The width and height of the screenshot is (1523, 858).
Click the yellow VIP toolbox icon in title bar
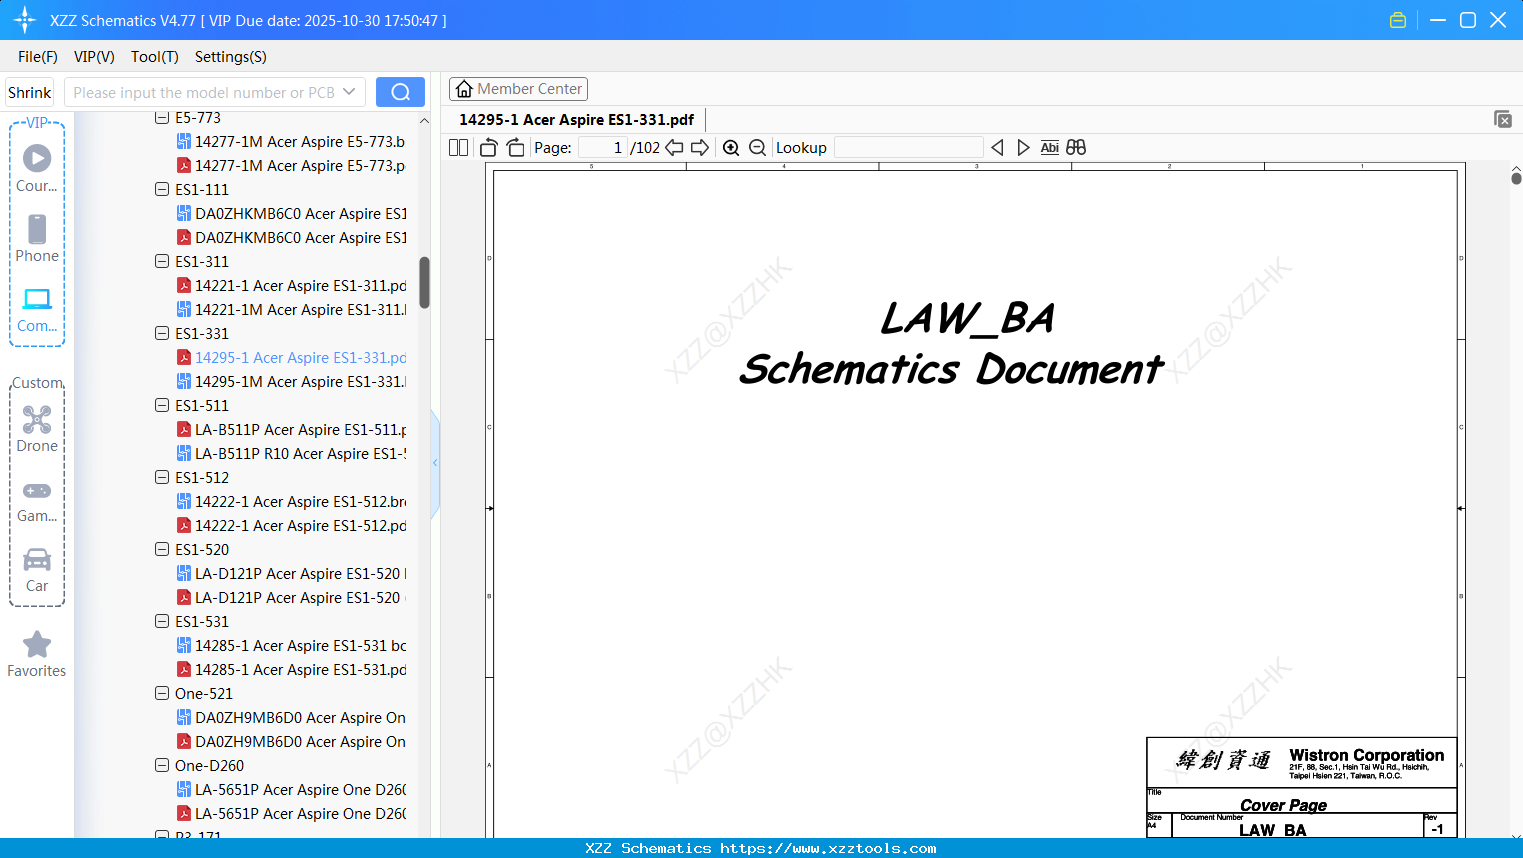(x=1398, y=20)
